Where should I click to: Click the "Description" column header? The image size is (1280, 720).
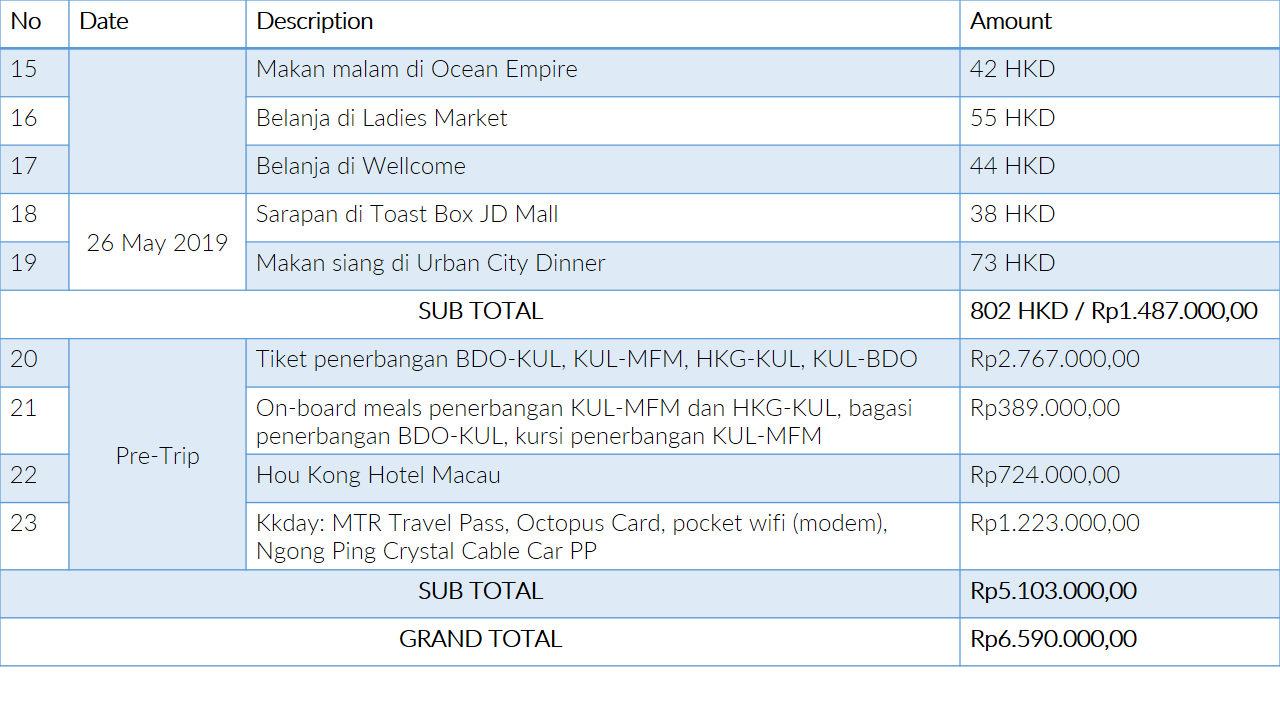click(315, 22)
